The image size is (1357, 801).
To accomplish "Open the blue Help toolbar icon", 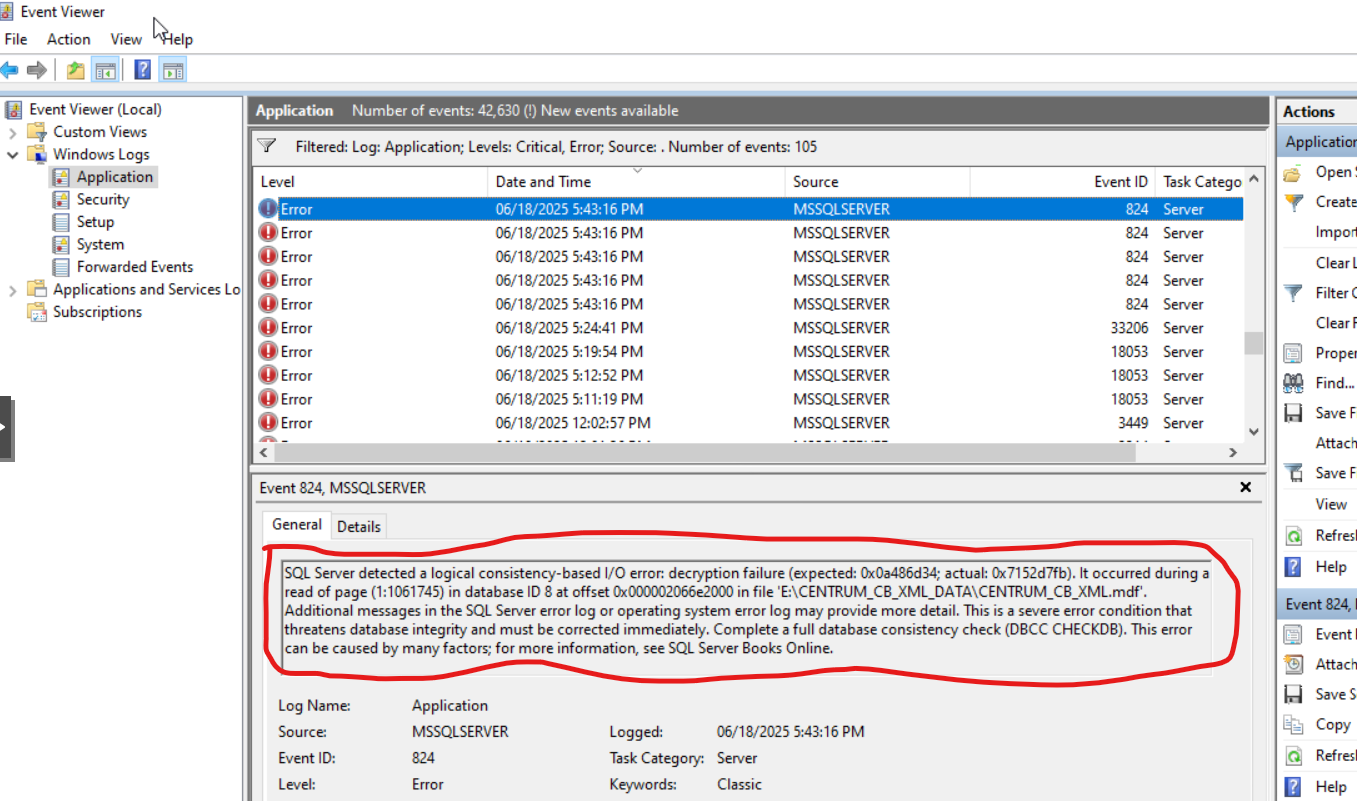I will point(143,70).
